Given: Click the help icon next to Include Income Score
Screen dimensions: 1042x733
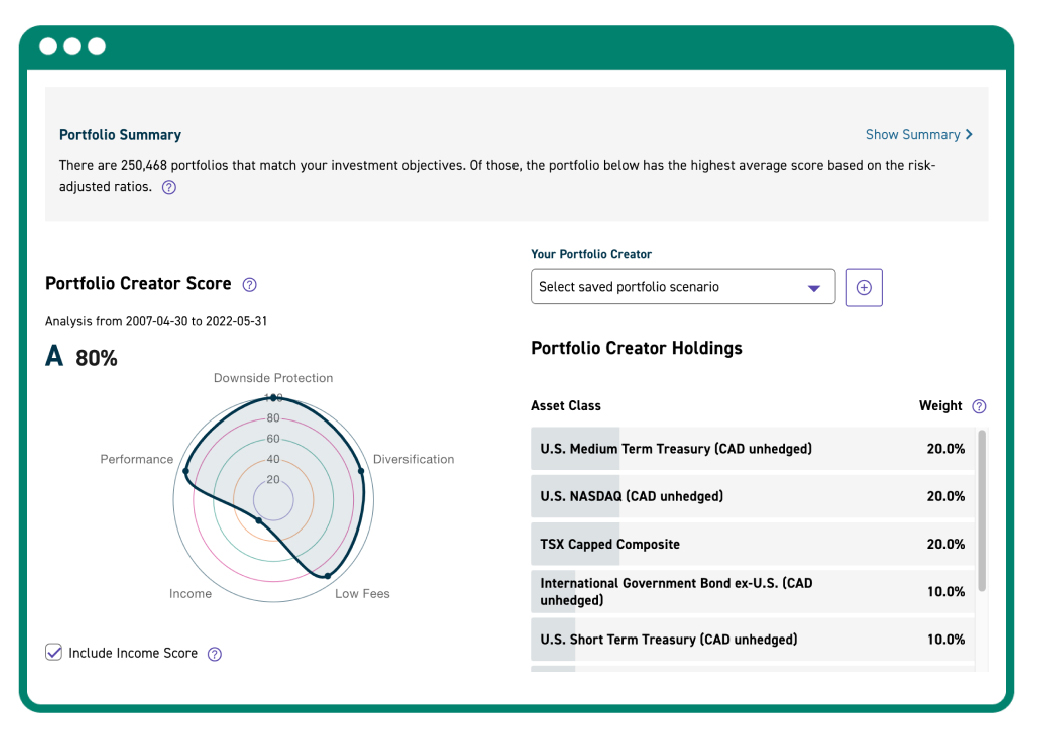Looking at the screenshot, I should pos(214,653).
